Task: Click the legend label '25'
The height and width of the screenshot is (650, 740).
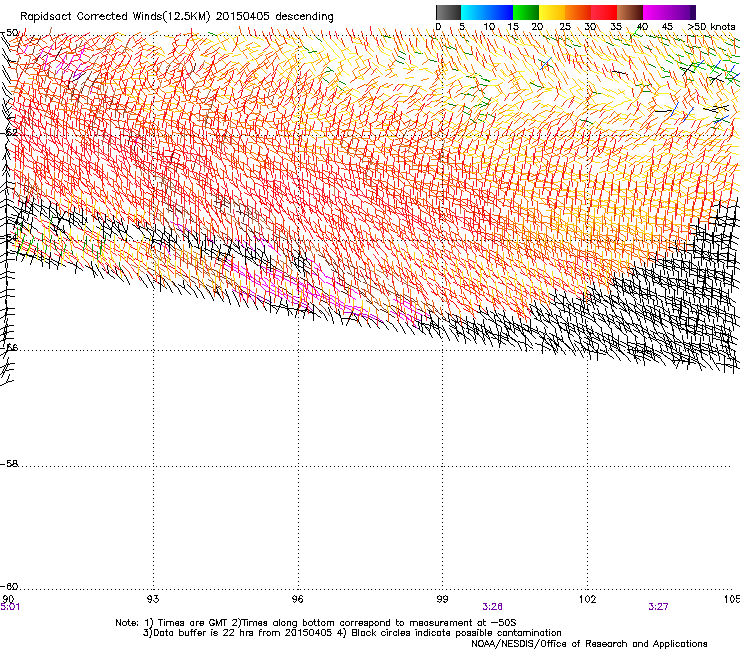Action: pyautogui.click(x=565, y=27)
